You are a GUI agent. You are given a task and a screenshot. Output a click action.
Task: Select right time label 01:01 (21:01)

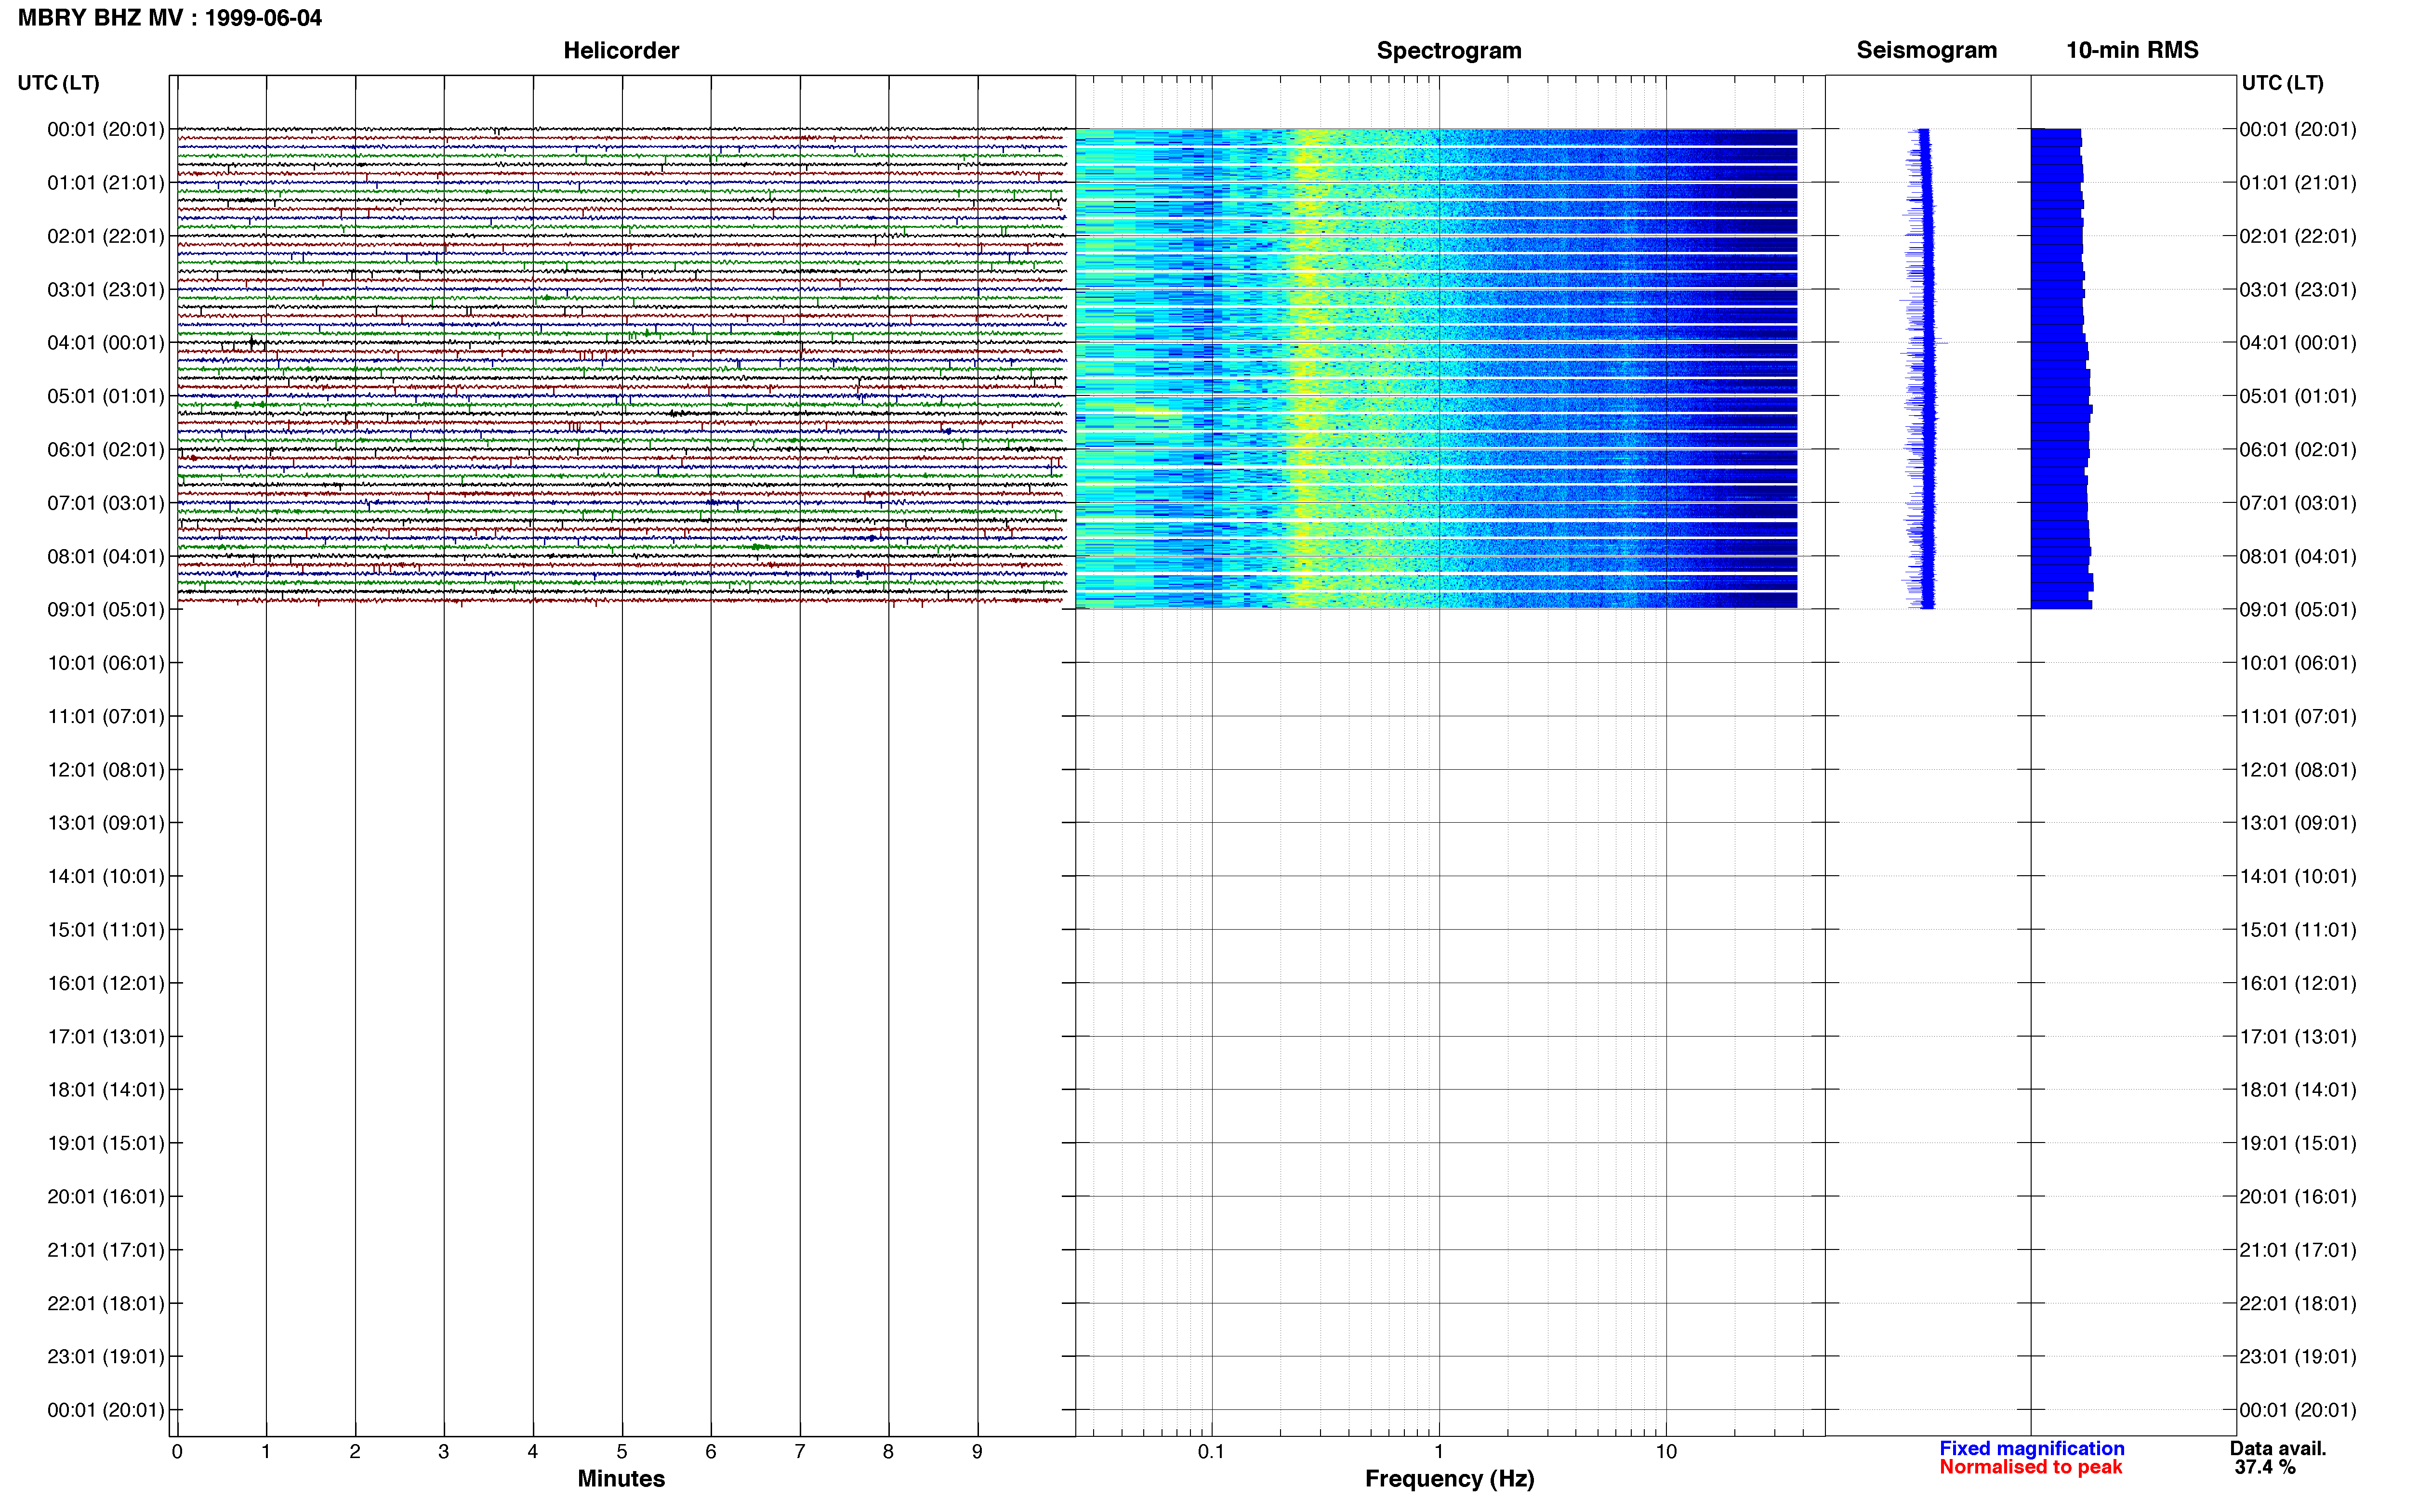click(2298, 183)
